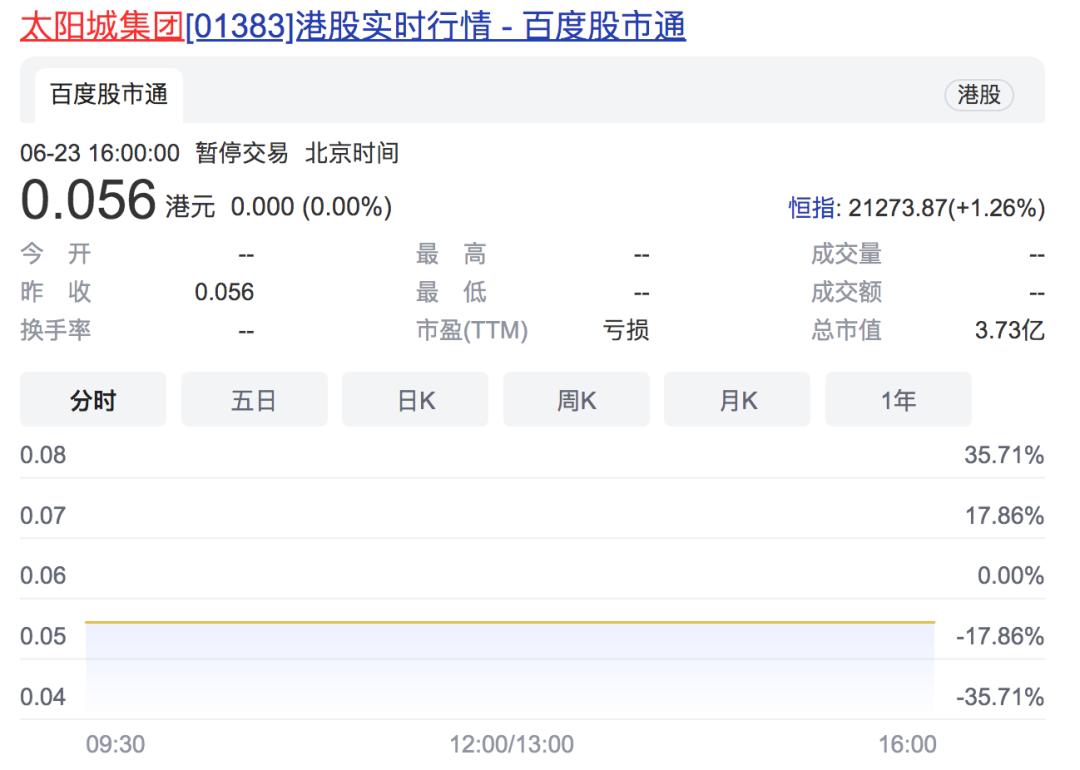Switch to the 周K weekly chart
Viewport: 1080px width, 770px height.
click(576, 398)
